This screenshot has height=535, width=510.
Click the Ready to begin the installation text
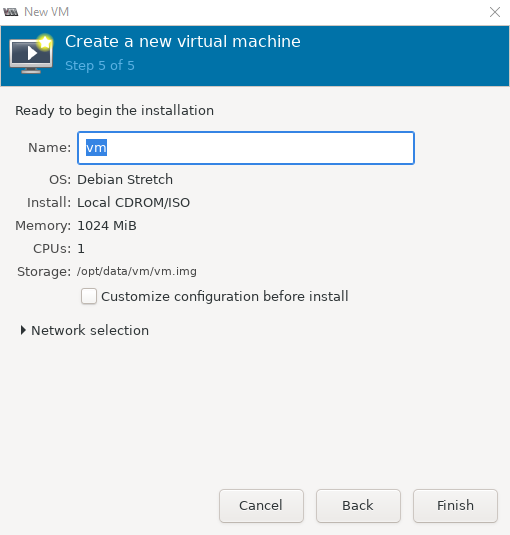point(114,111)
